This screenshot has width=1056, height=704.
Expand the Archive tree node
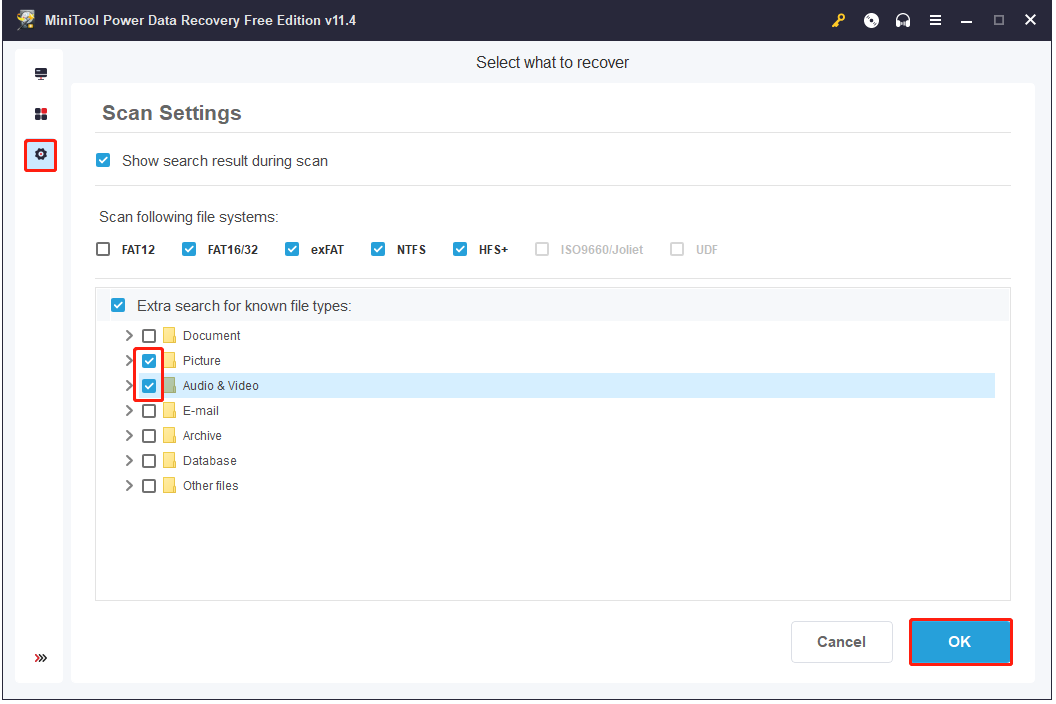129,435
